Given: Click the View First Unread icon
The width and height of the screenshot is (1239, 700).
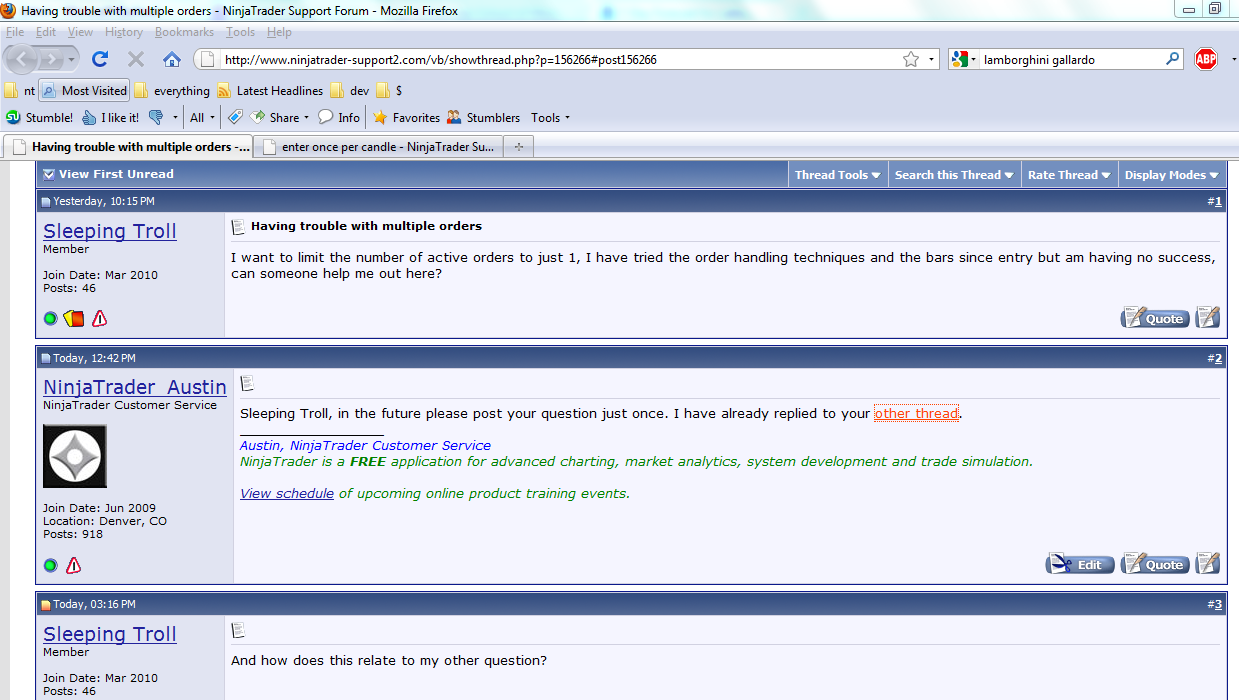Looking at the screenshot, I should (x=48, y=174).
